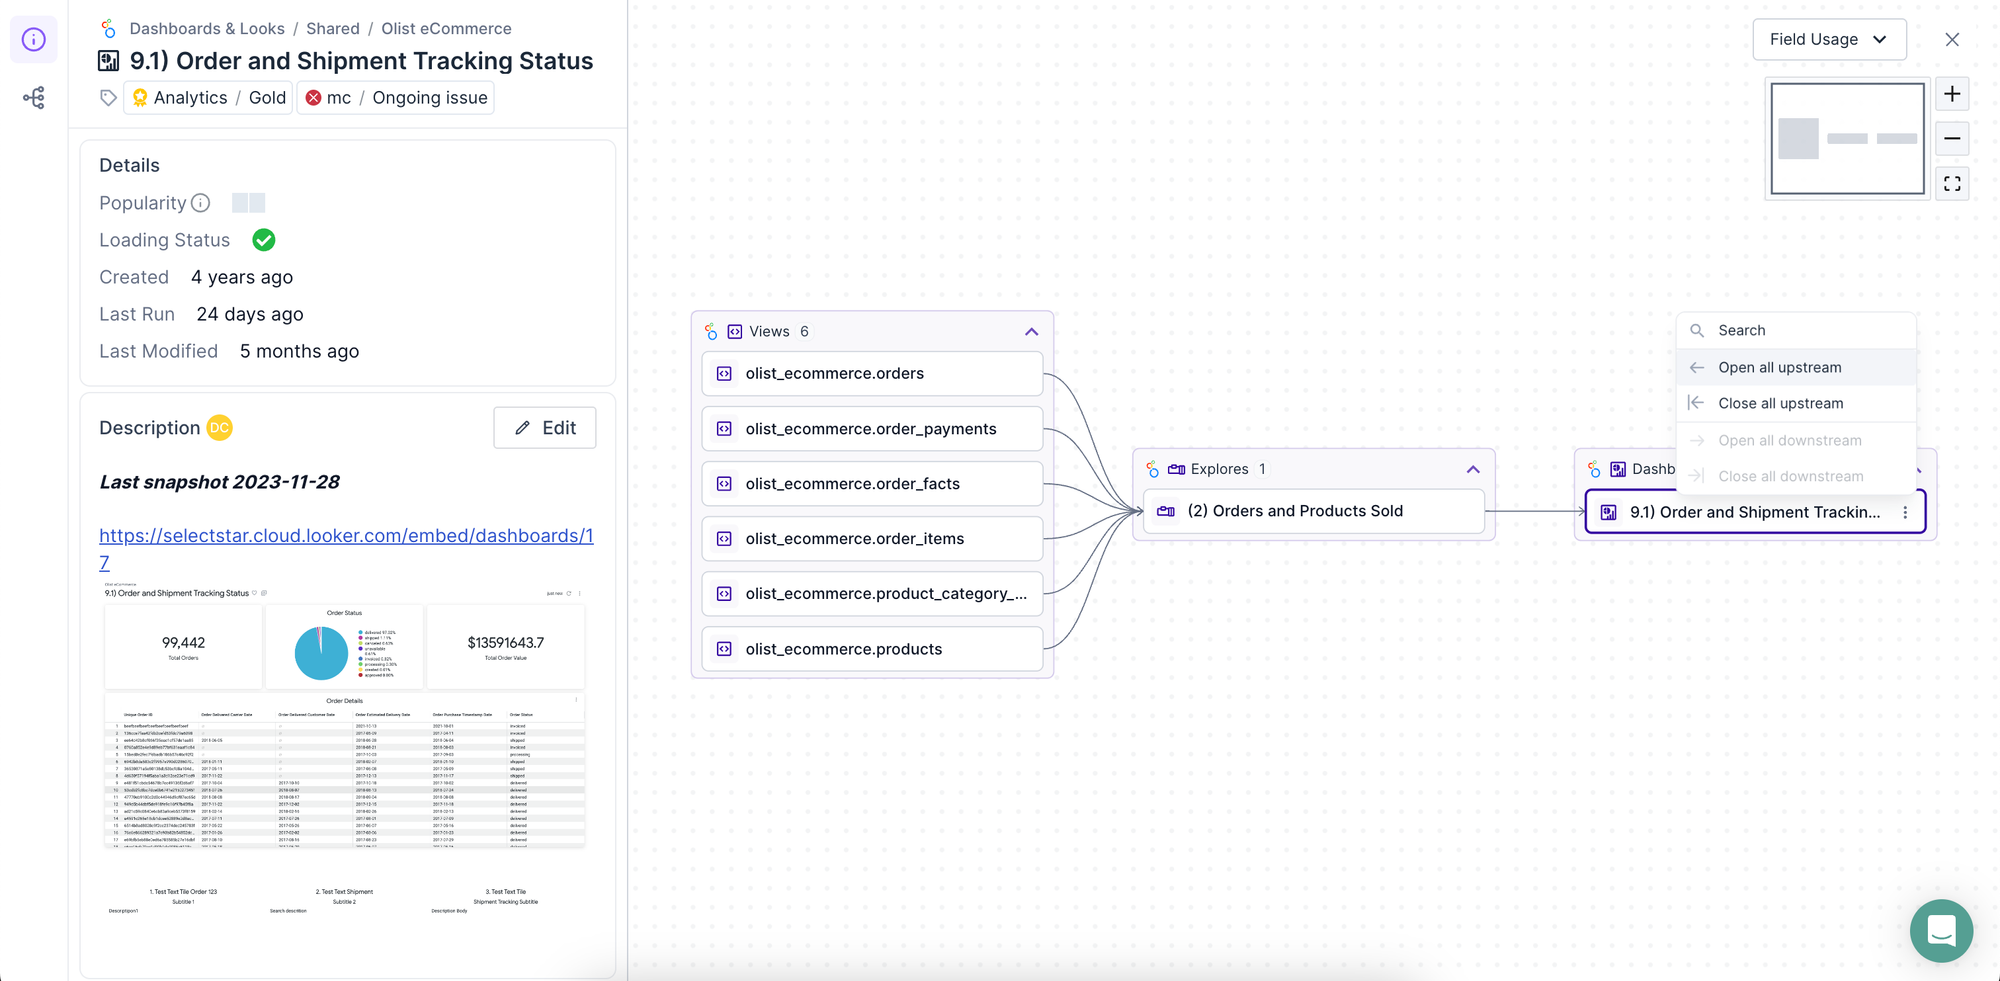Open the Looker embed dashboard link
This screenshot has width=2000, height=981.
click(x=346, y=536)
